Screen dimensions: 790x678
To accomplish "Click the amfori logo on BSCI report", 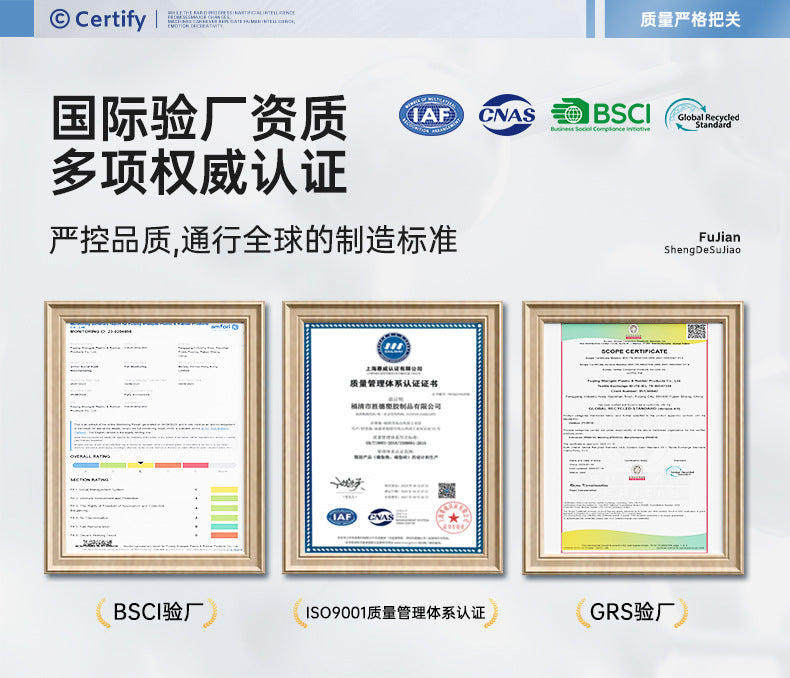I will coord(224,327).
